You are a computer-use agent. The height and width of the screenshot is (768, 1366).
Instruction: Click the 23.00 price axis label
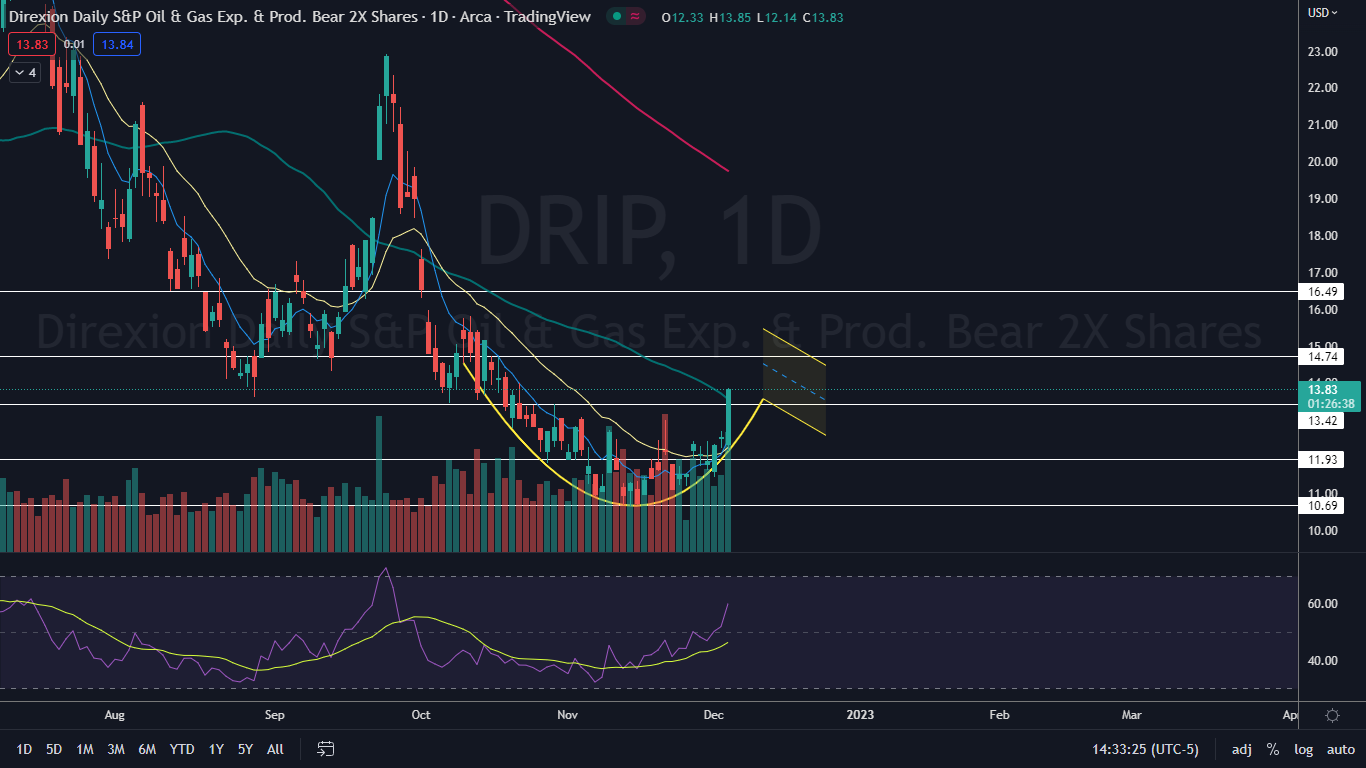(x=1322, y=51)
